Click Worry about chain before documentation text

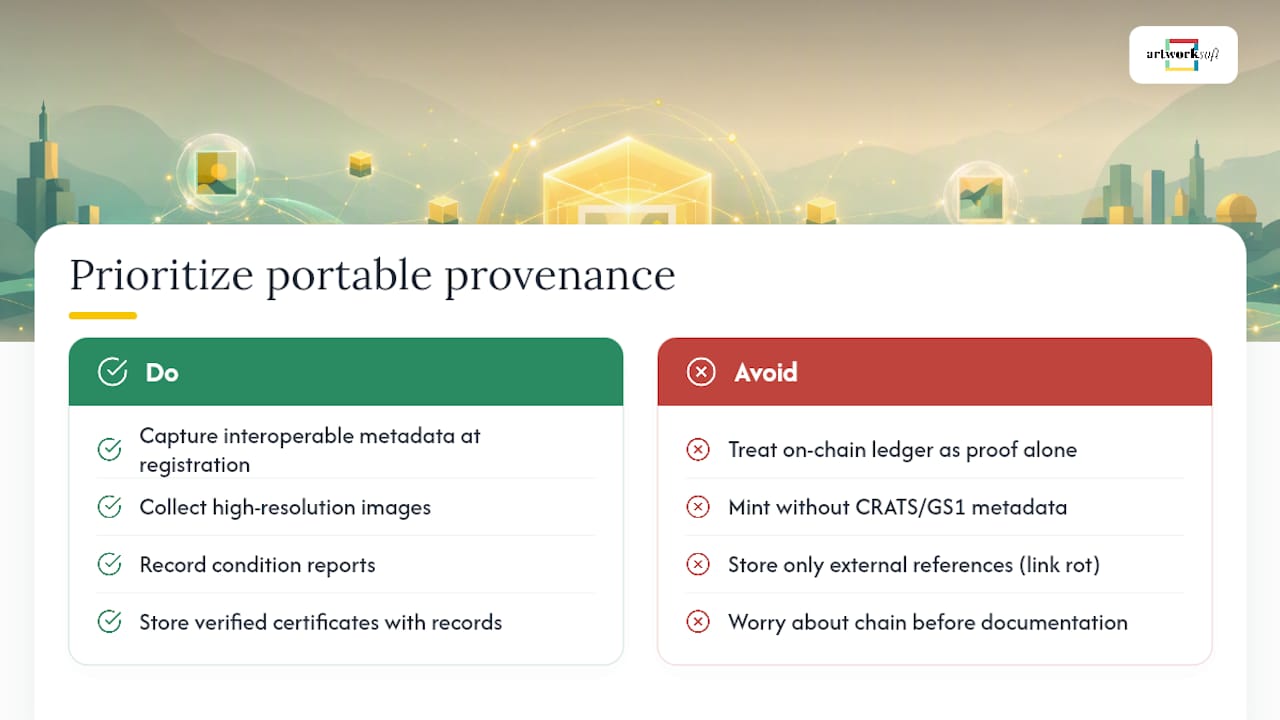(928, 622)
